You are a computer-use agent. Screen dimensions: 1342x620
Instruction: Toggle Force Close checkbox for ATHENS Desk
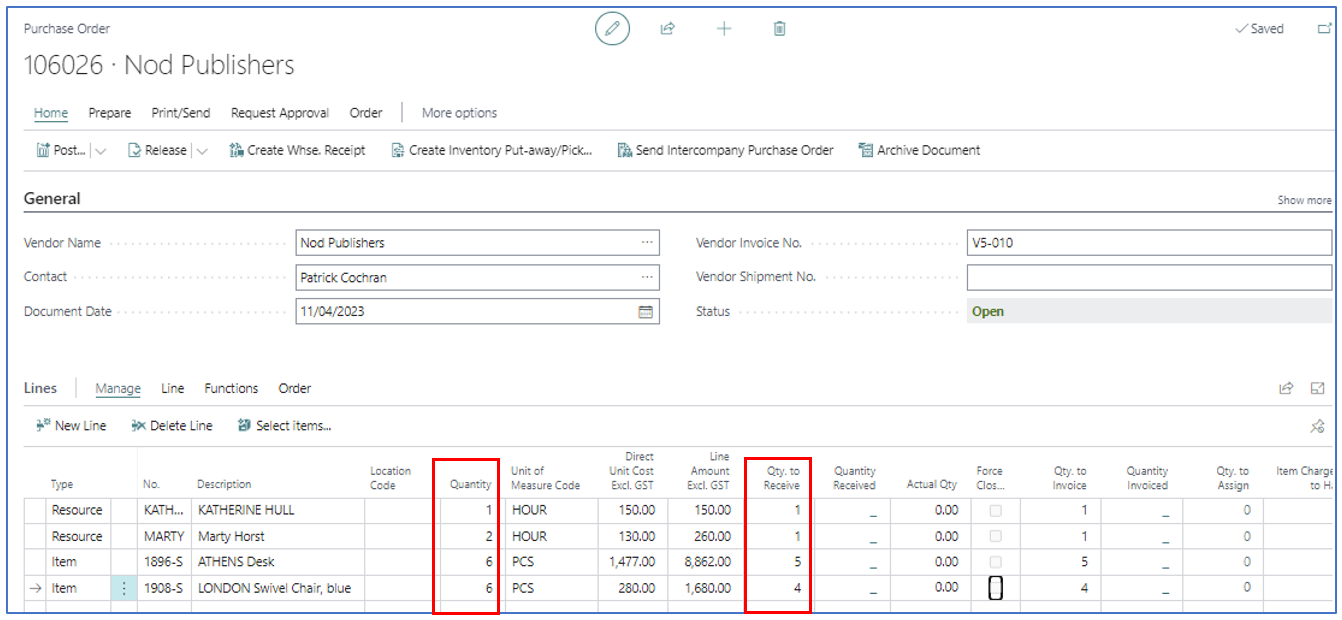[995, 563]
